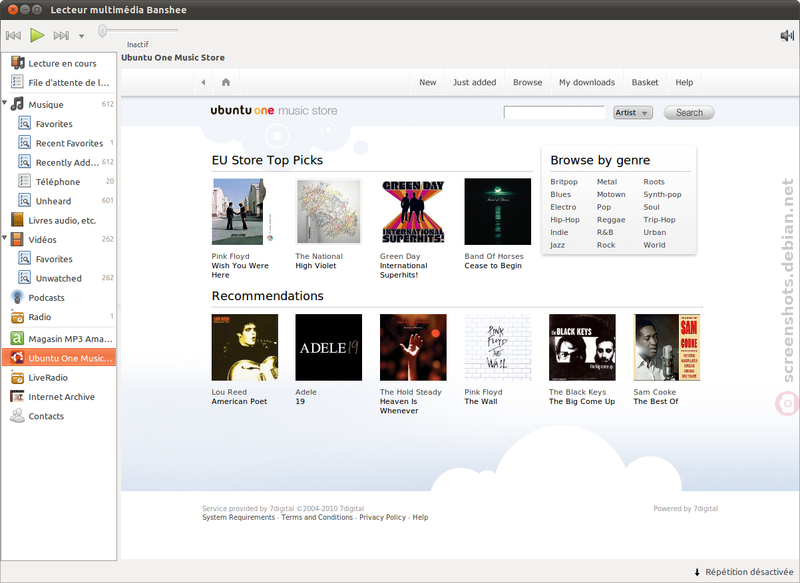Image resolution: width=800 pixels, height=583 pixels.
Task: Open Band Of Horses Cease to Begin cover
Action: (497, 212)
